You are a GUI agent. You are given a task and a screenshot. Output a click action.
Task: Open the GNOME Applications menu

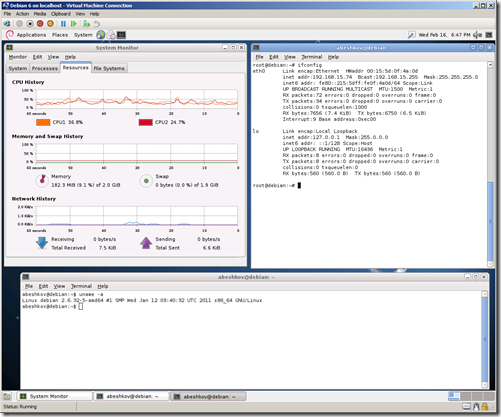click(31, 35)
